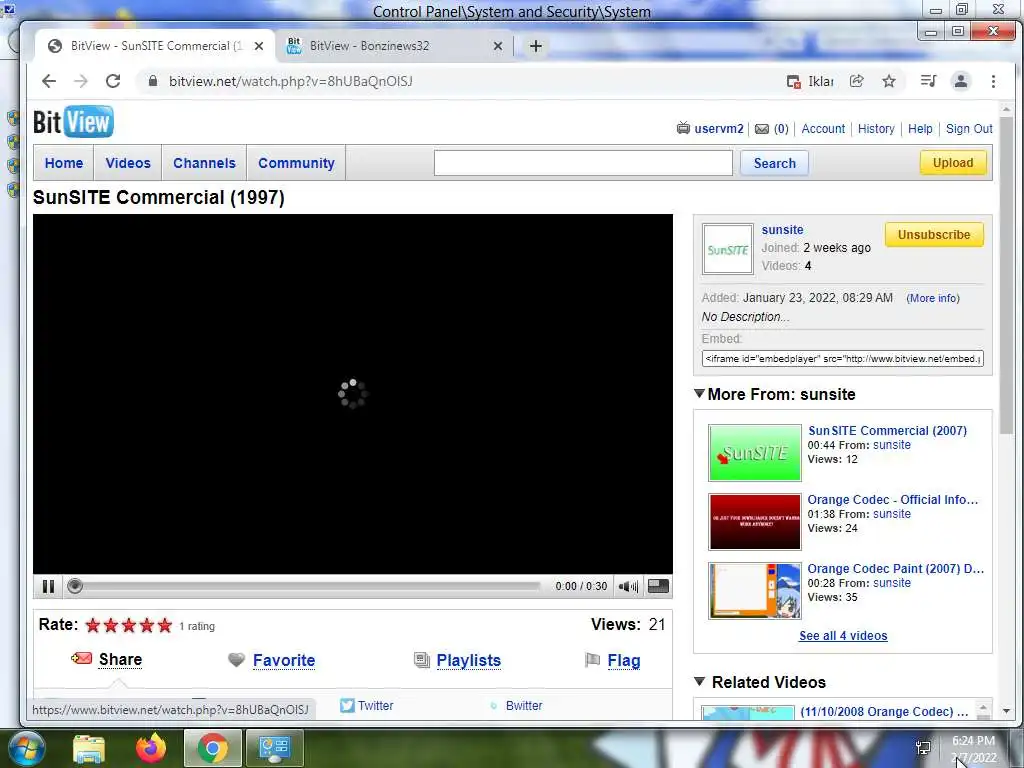Click the Unsubscribe button
Screen dimensions: 1024x768
[934, 234]
